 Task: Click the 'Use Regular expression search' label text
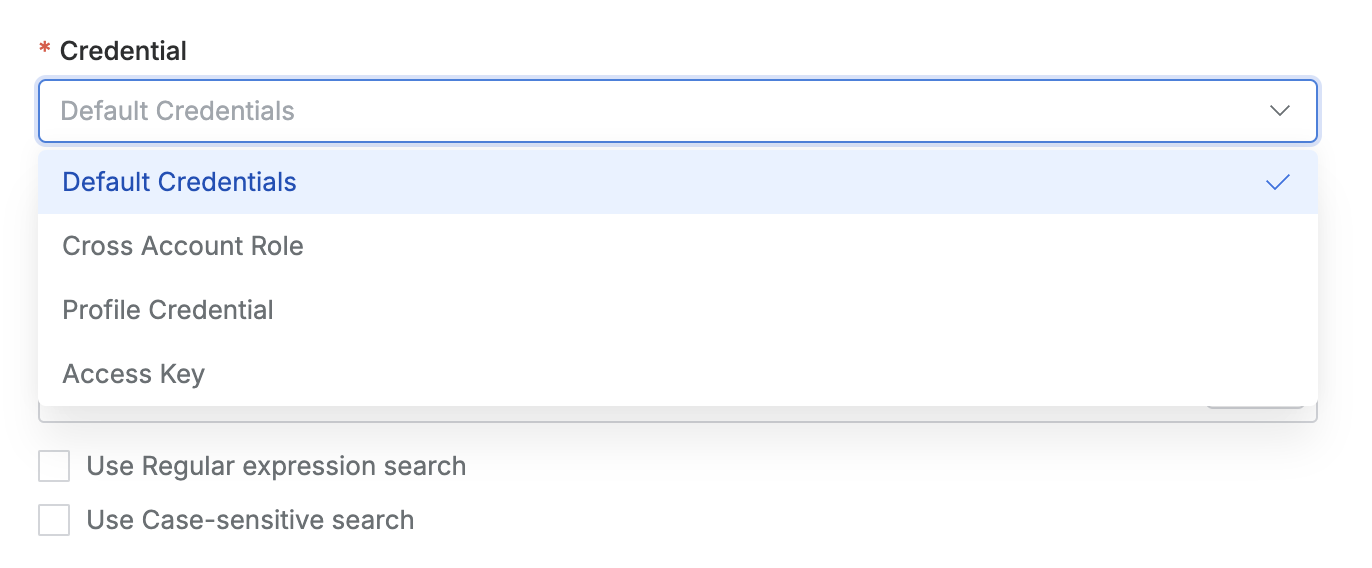276,466
